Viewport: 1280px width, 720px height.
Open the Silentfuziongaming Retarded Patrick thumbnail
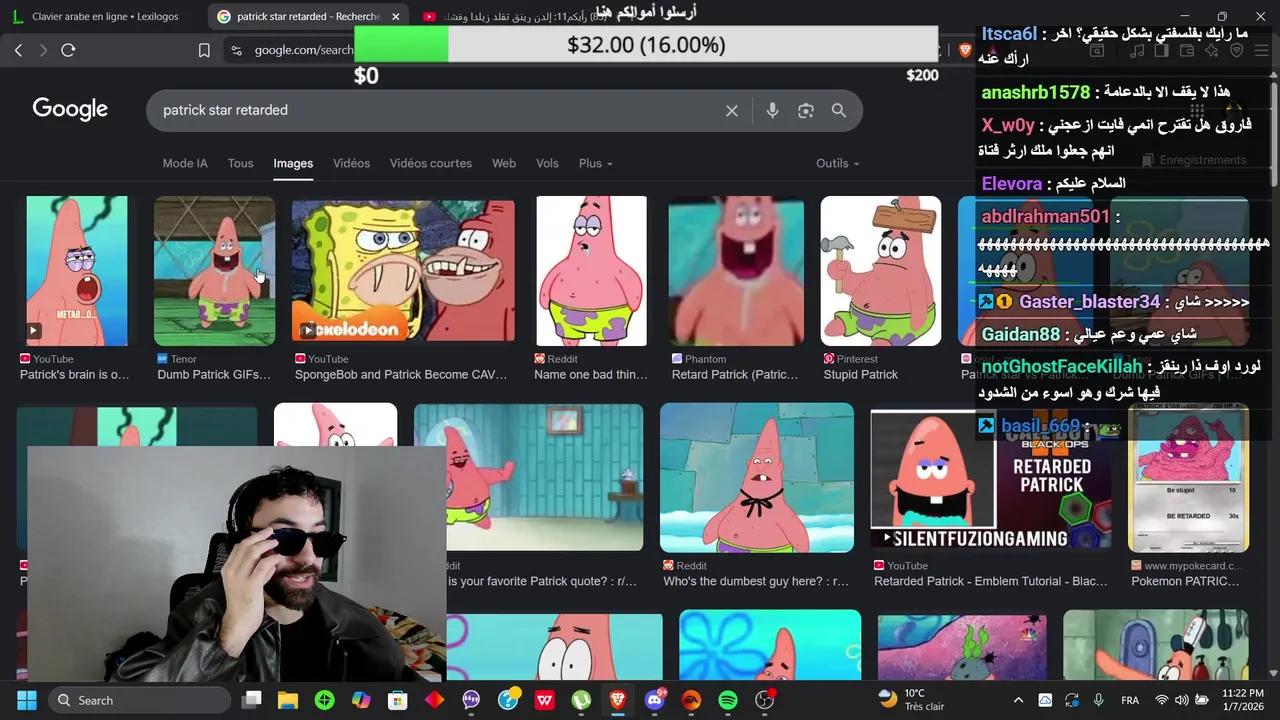(991, 479)
